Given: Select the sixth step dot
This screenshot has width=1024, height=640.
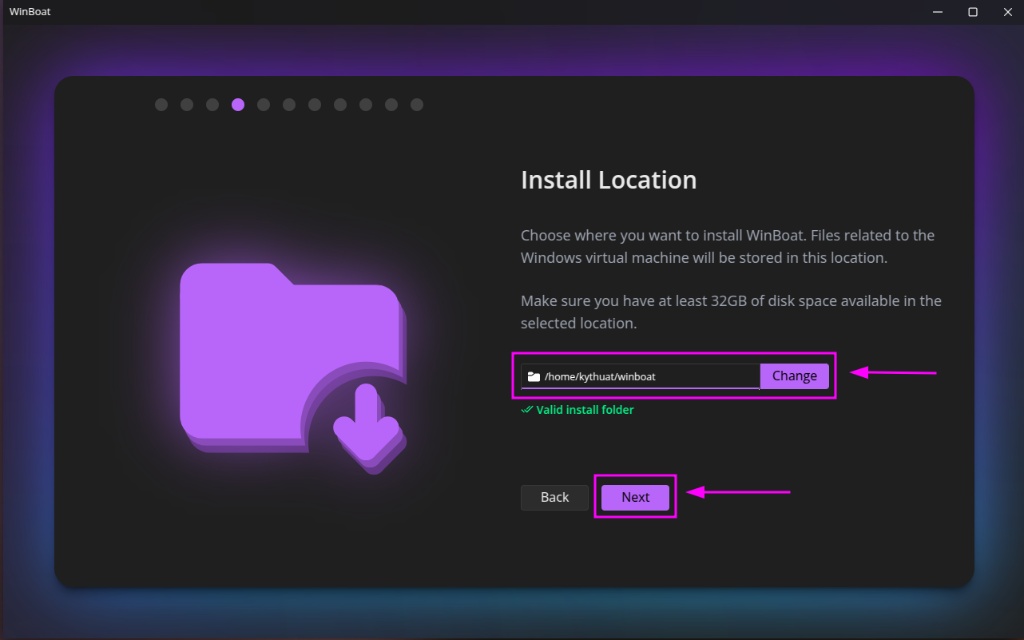Looking at the screenshot, I should coord(289,104).
